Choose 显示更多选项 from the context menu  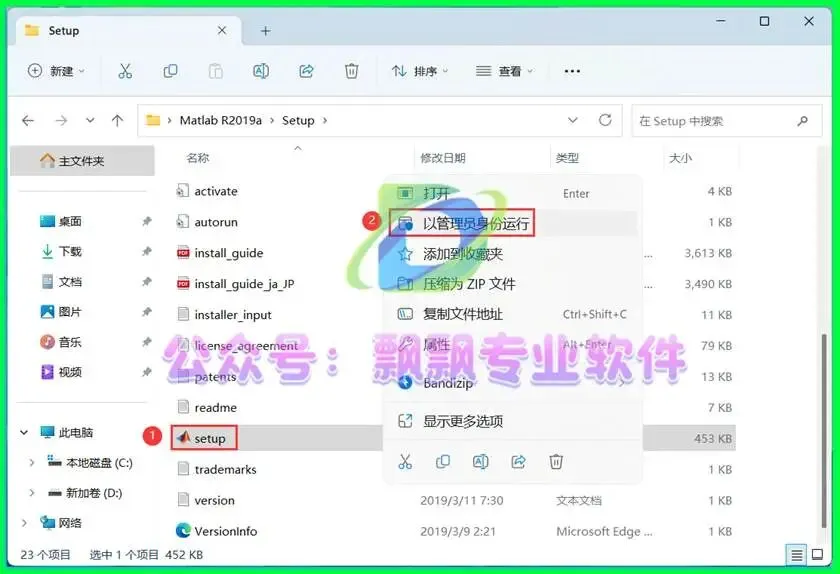513,421
